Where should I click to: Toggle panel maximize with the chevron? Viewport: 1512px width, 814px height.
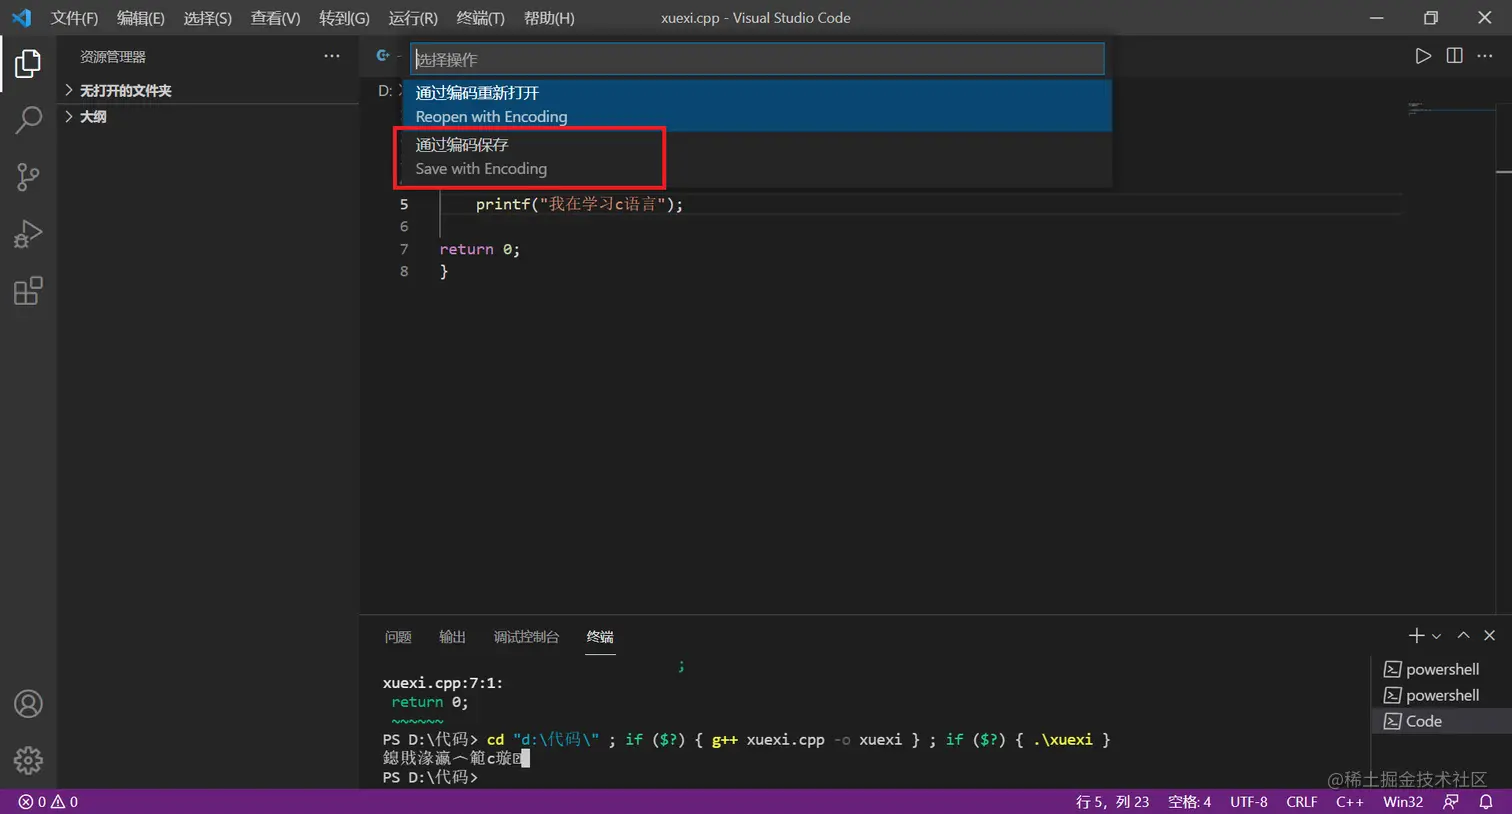point(1463,635)
